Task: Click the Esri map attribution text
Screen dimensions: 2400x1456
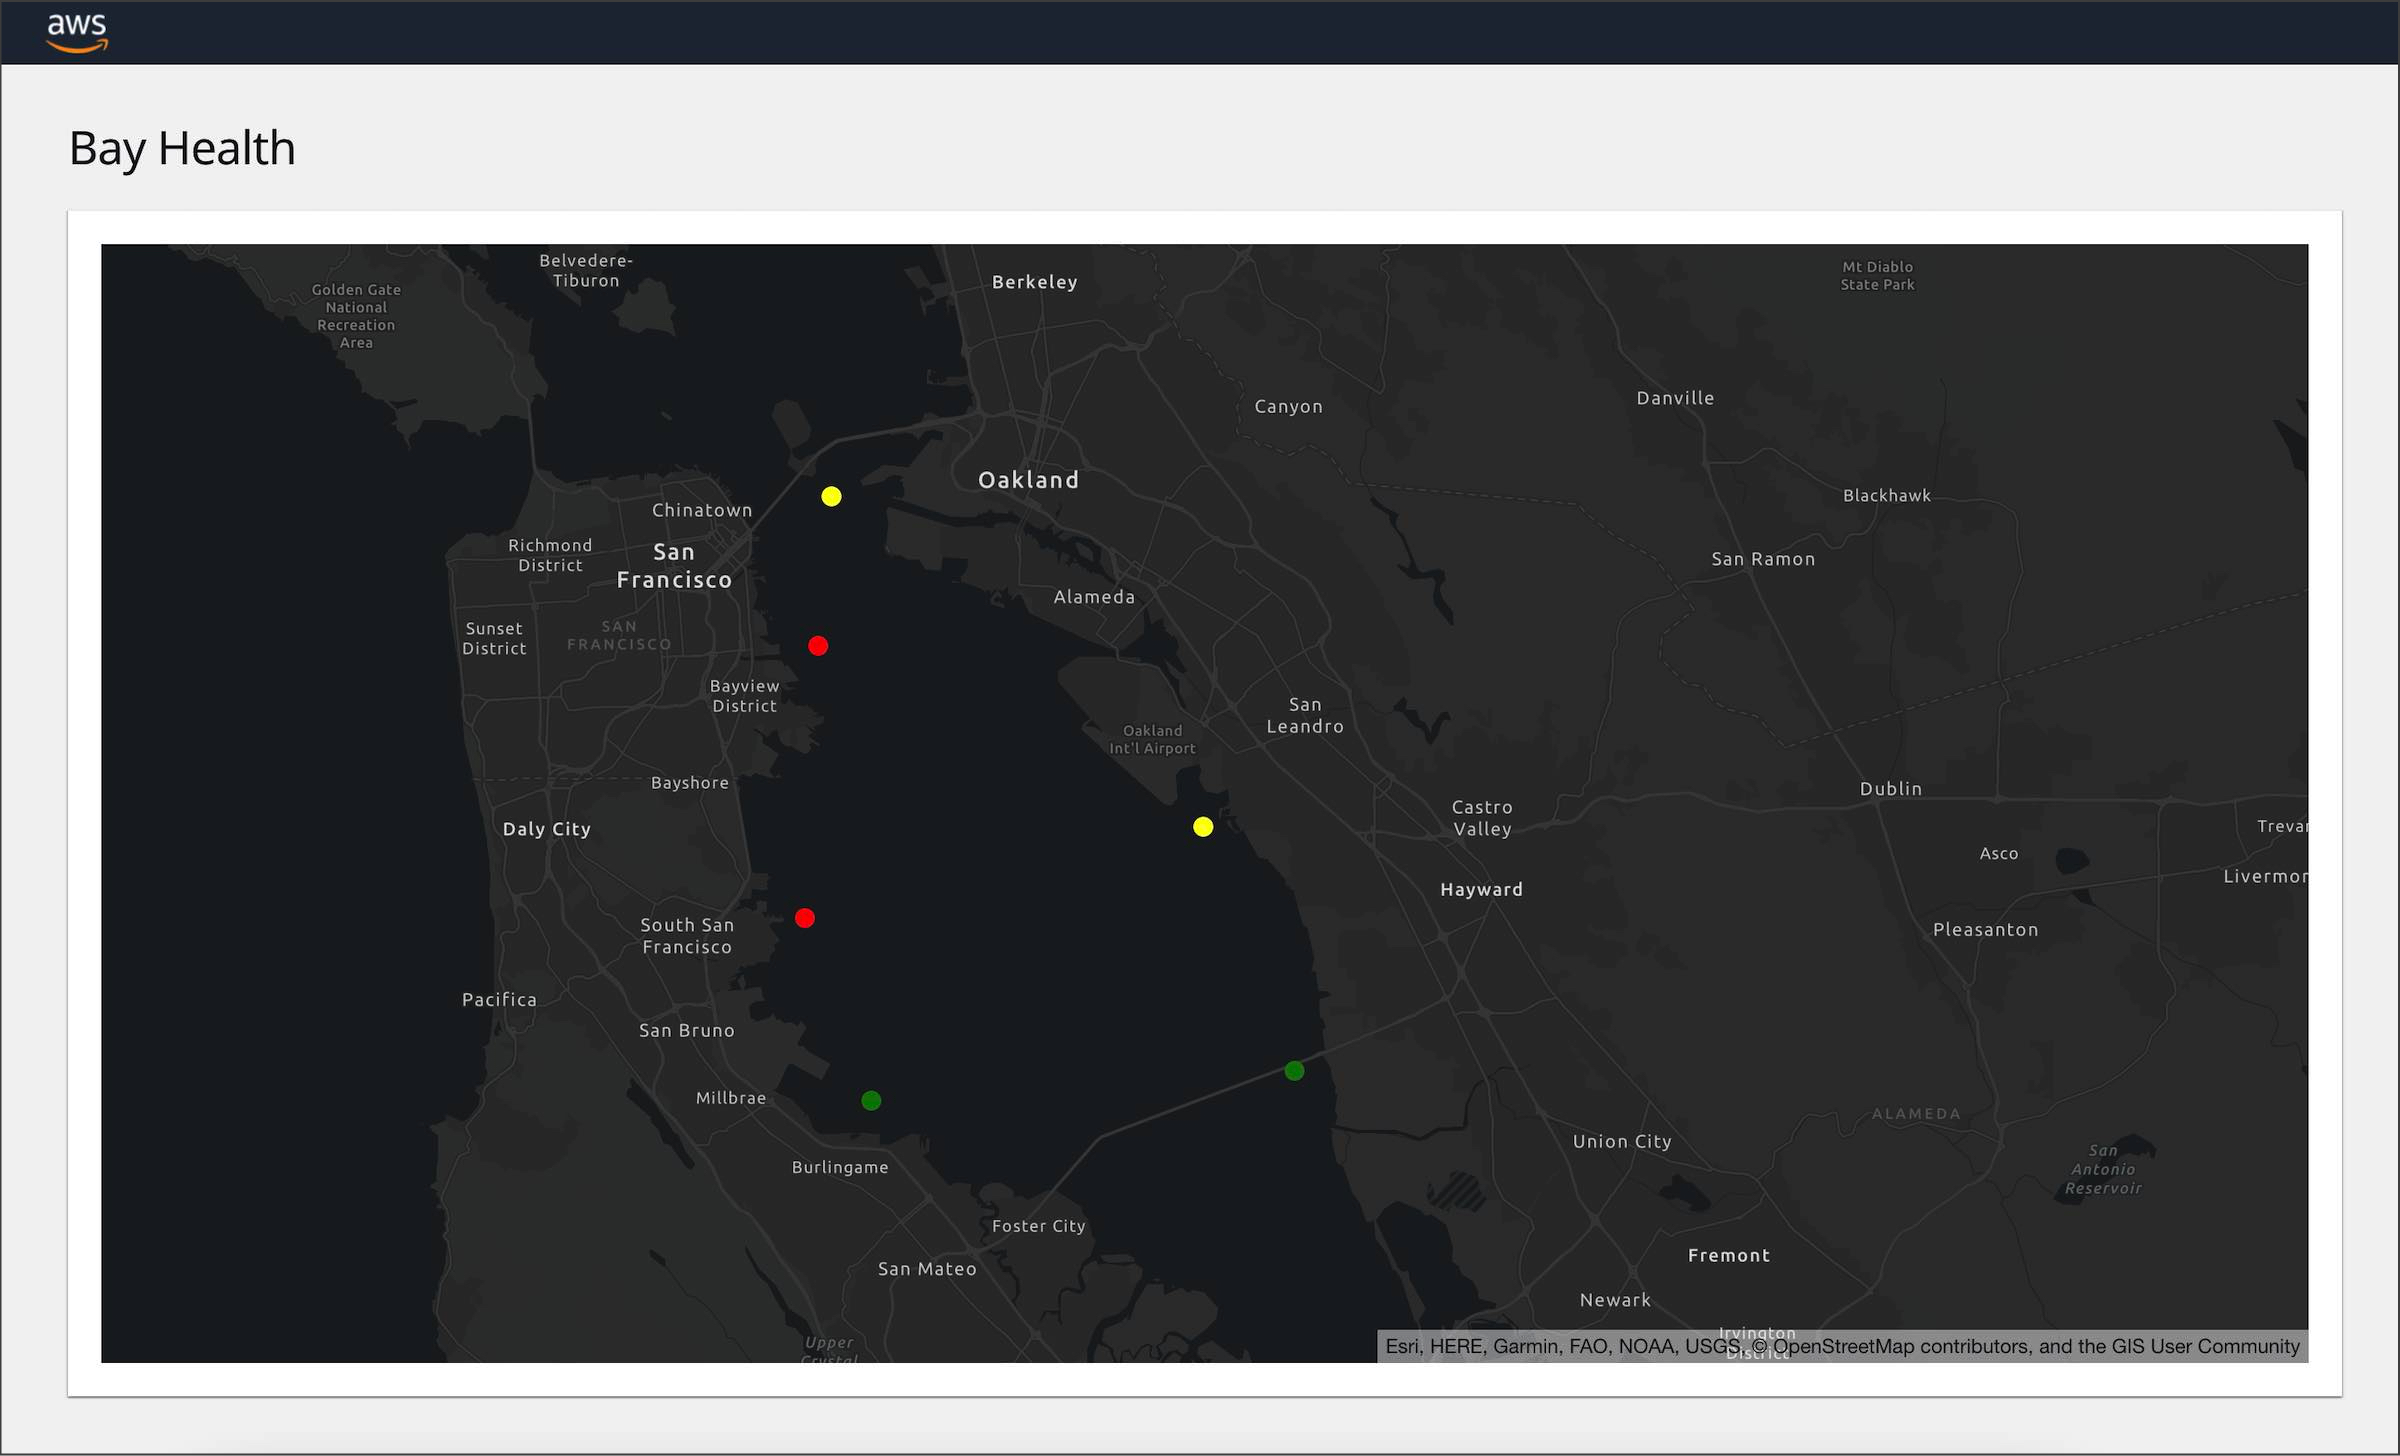Action: click(1402, 1346)
